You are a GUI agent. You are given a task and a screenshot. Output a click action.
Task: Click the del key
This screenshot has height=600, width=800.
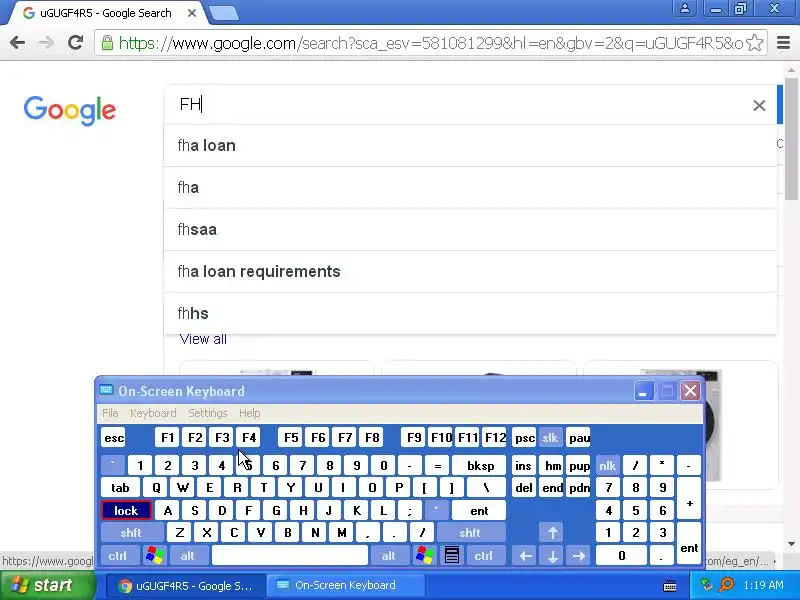pyautogui.click(x=524, y=488)
